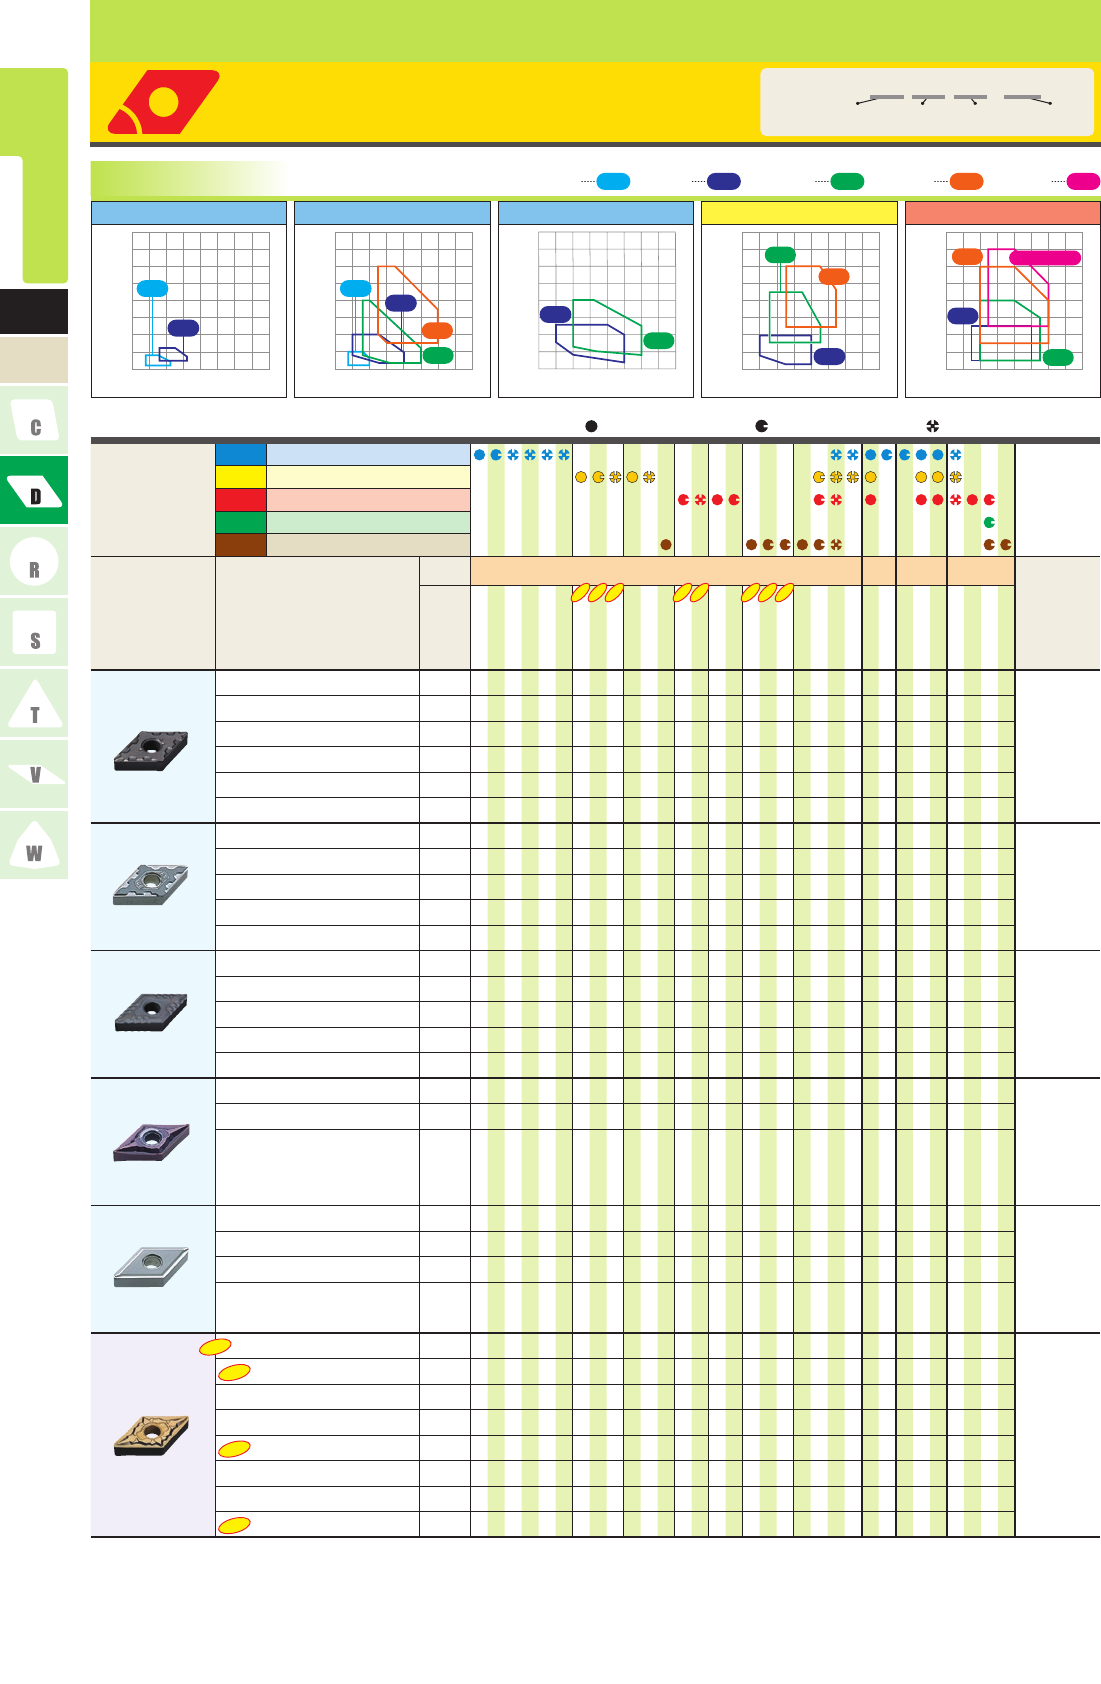Open the gold-colored insert thumbnail
This screenshot has width=1101, height=1684.
152,1436
